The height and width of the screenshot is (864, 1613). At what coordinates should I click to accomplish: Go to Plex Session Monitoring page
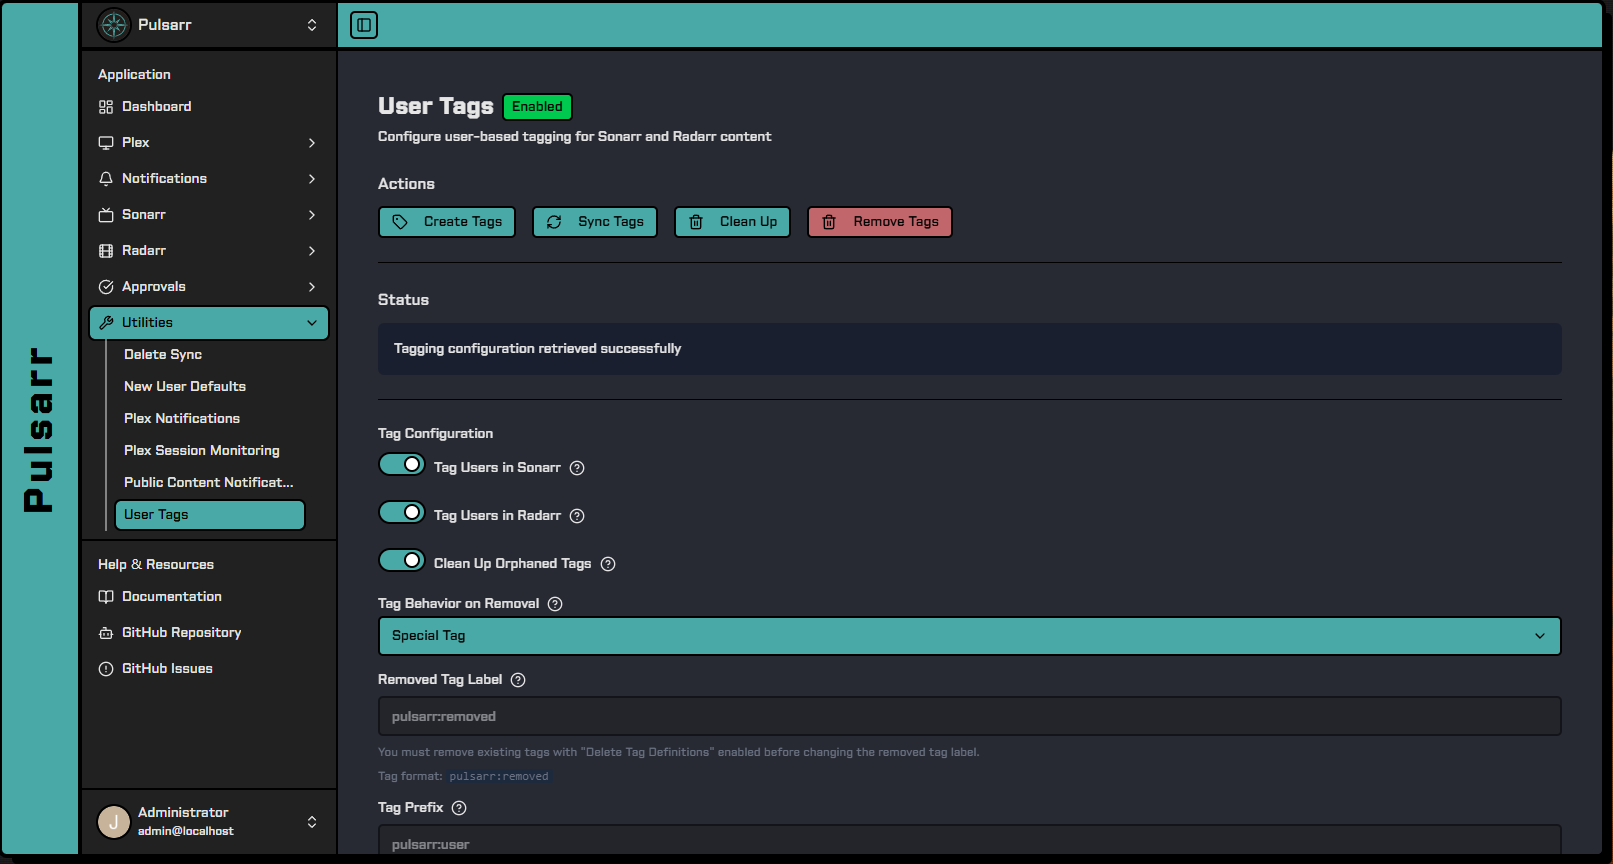[x=202, y=451]
